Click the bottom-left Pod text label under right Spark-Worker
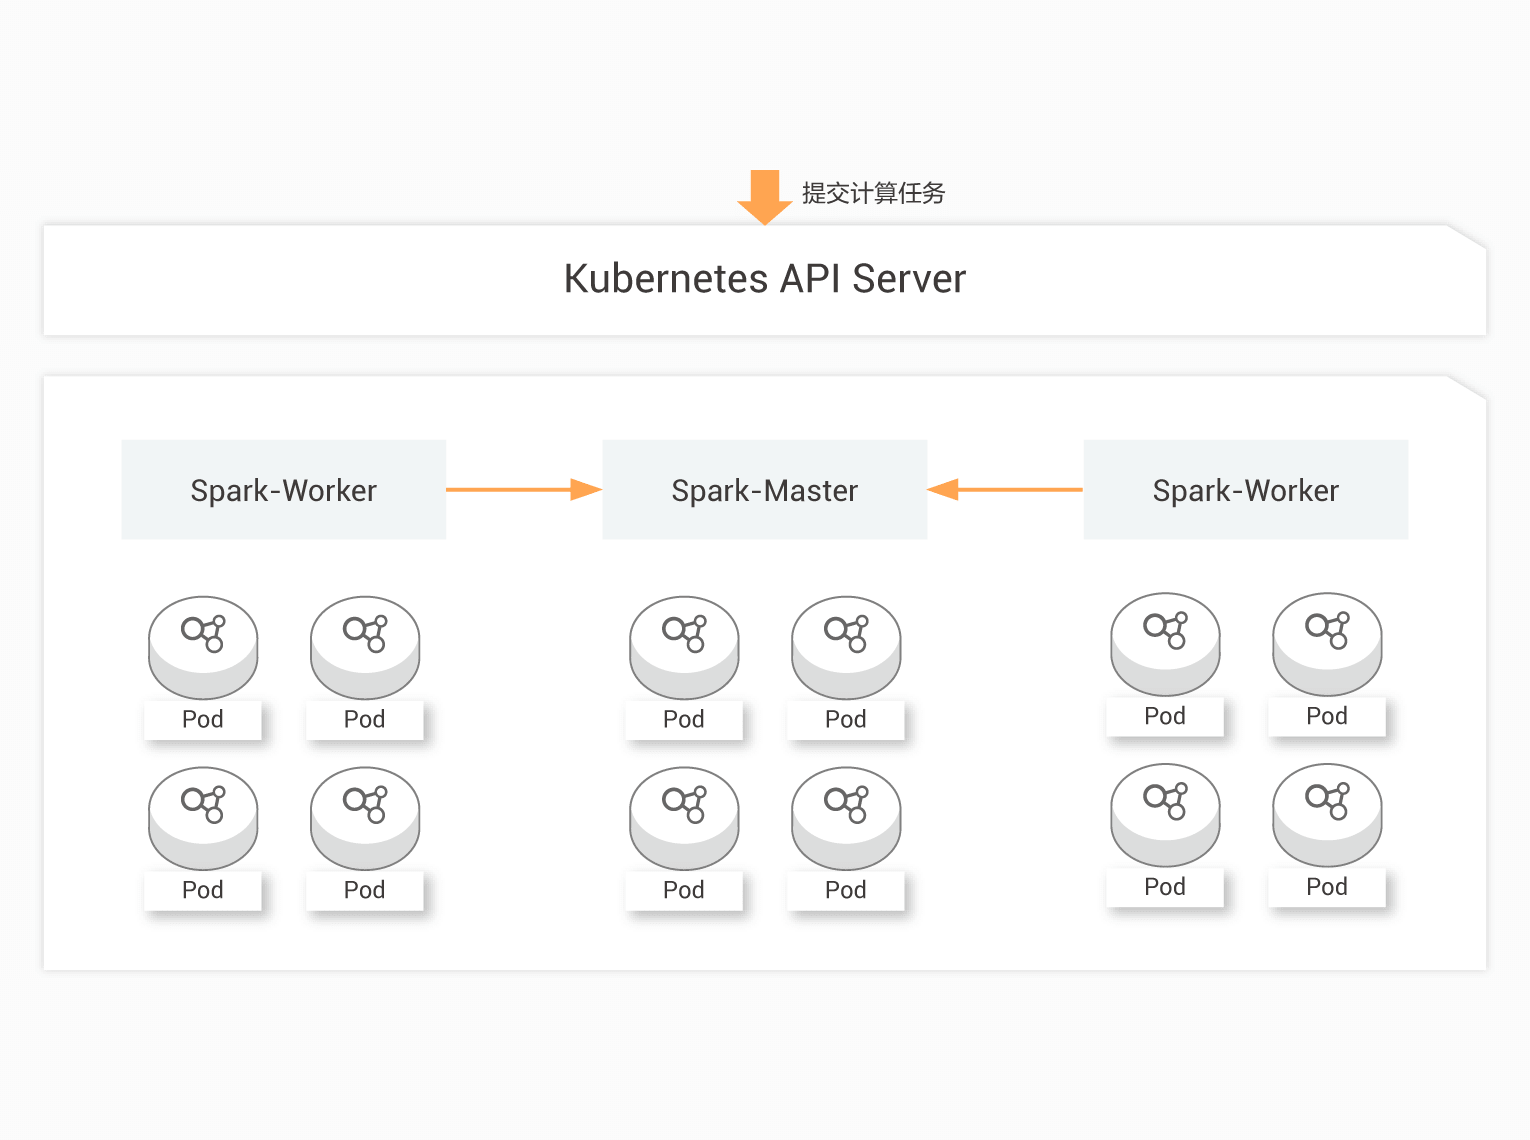Viewport: 1530px width, 1140px height. point(1165,887)
